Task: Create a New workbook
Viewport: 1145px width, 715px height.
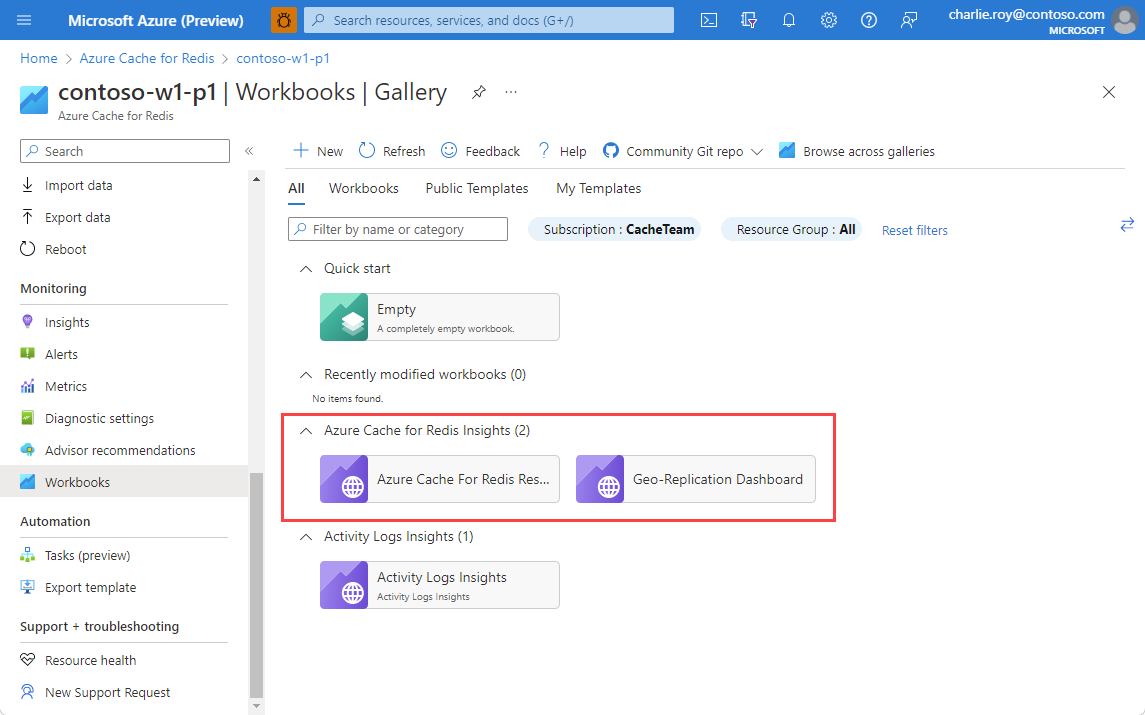Action: [x=316, y=150]
